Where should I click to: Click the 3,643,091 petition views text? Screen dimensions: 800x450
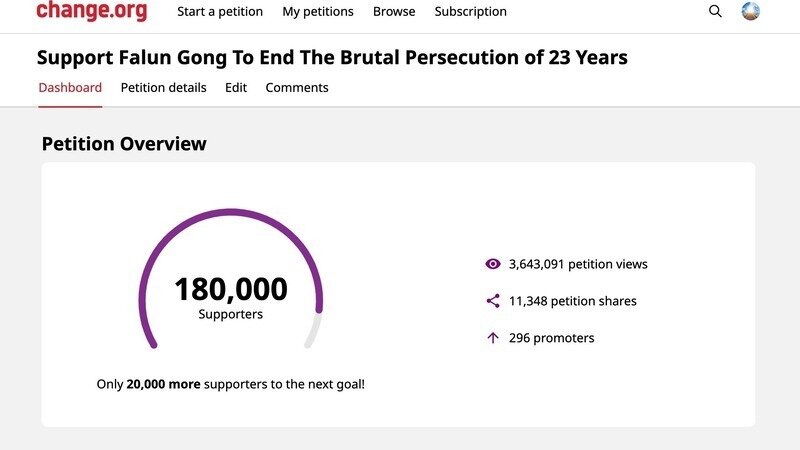pyautogui.click(x=578, y=264)
